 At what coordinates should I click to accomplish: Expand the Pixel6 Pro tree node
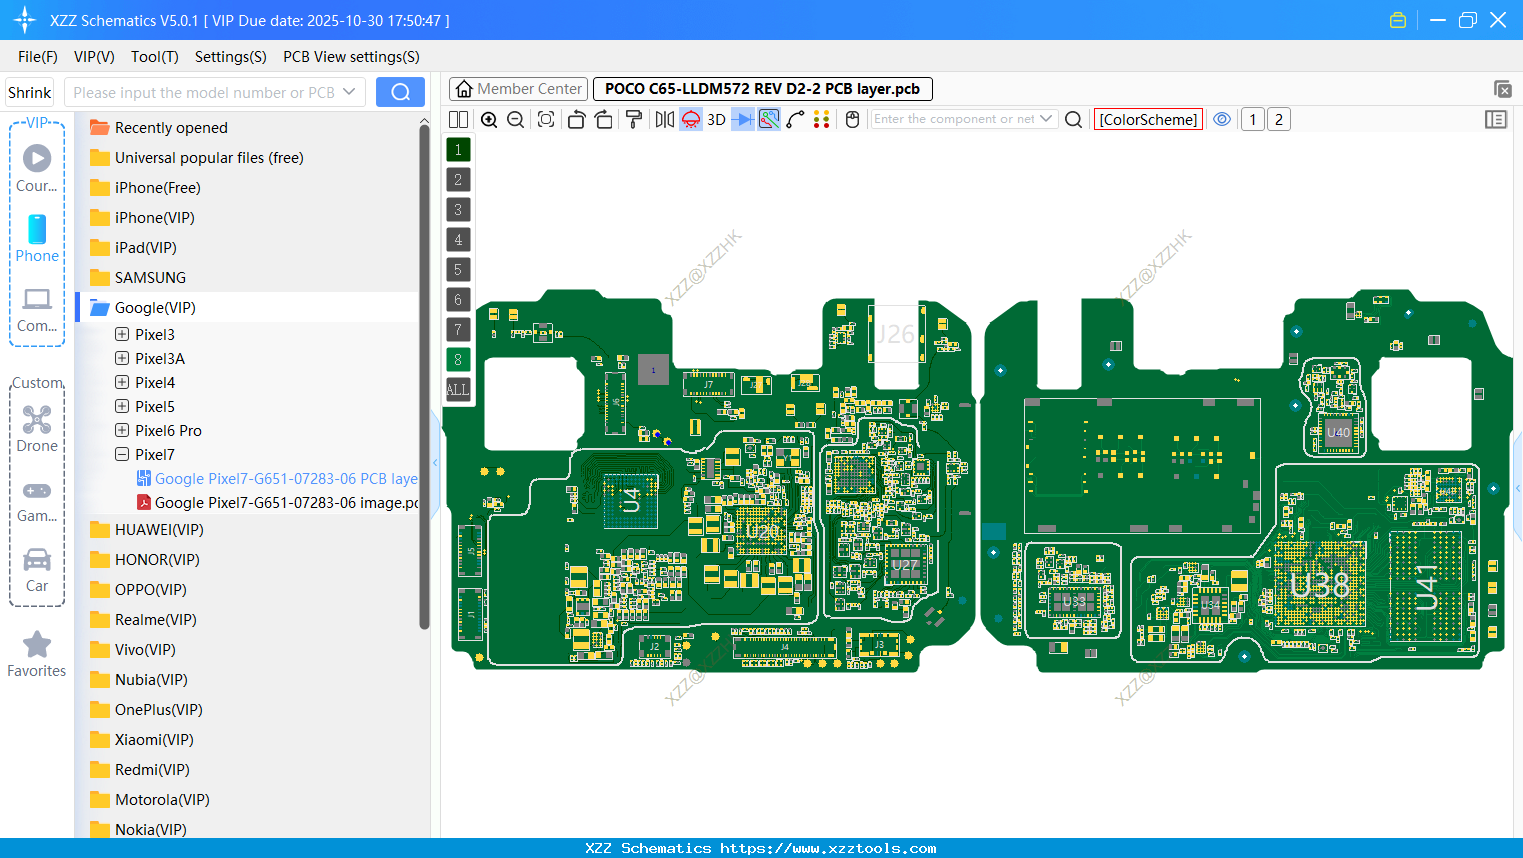tap(122, 430)
